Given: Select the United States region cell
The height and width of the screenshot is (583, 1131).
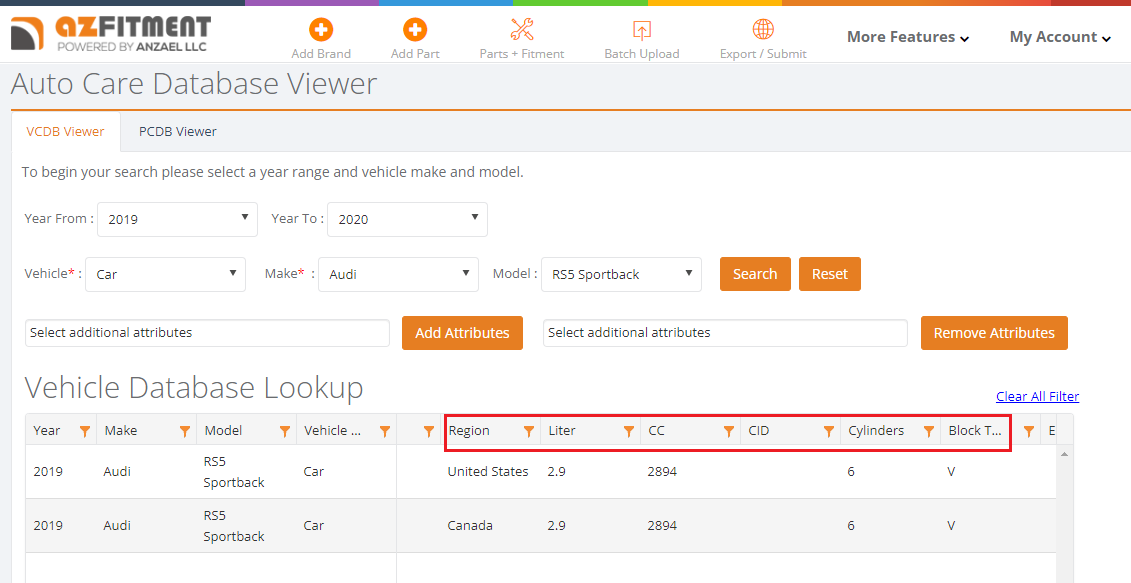Looking at the screenshot, I should (x=488, y=471).
